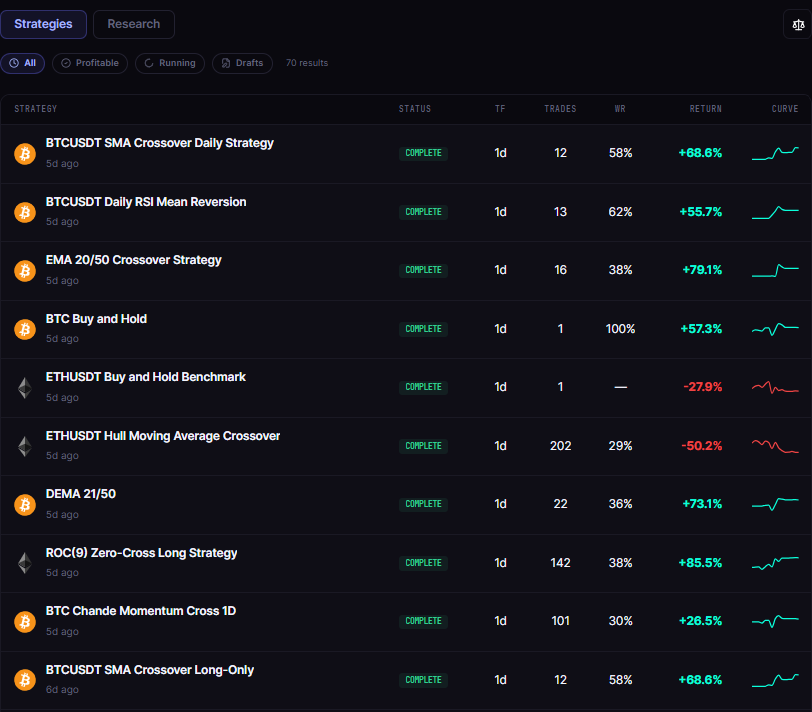The height and width of the screenshot is (712, 812).
Task: Click the -50.2% return value
Action: [702, 446]
